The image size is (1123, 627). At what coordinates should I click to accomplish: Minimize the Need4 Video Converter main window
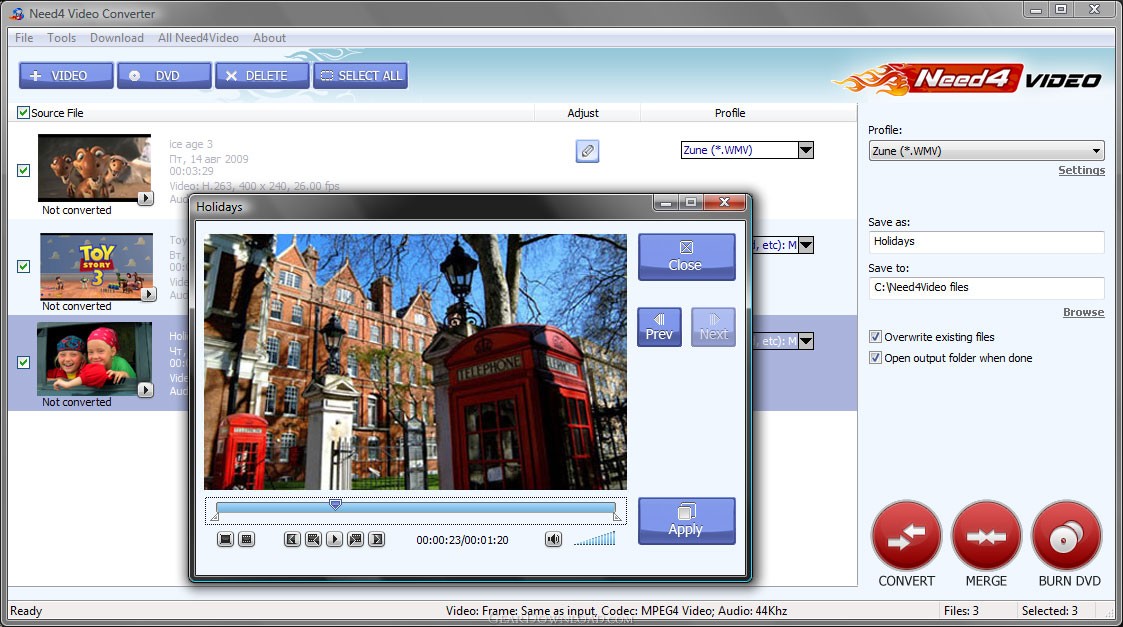(x=1036, y=9)
